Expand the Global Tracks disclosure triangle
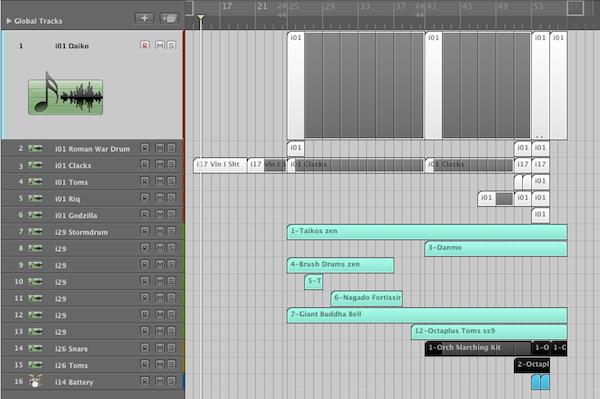Viewport: 600px width, 399px height. 9,21
